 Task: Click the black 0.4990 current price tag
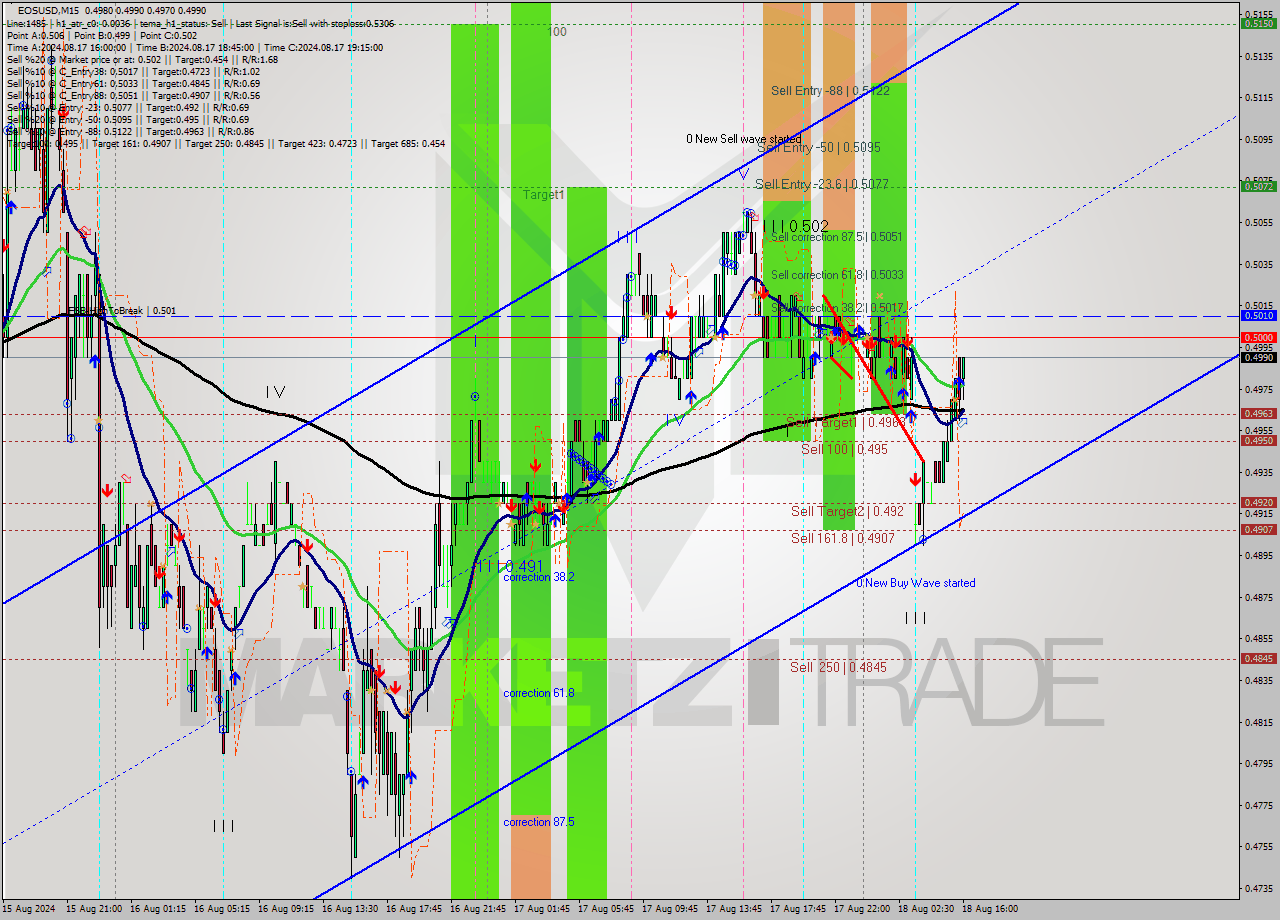[1258, 357]
